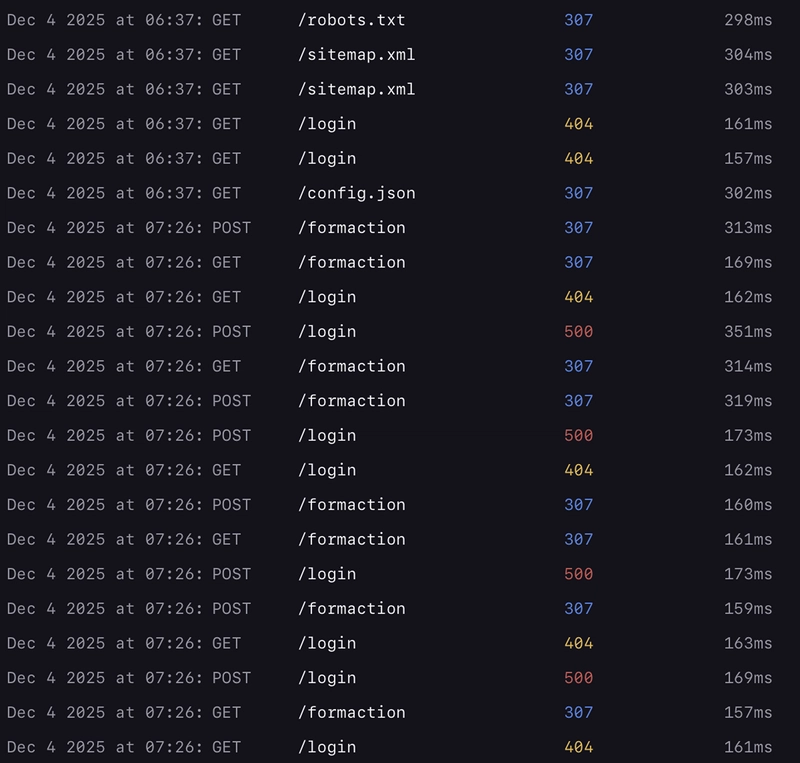Open the /config.json request path

[356, 193]
